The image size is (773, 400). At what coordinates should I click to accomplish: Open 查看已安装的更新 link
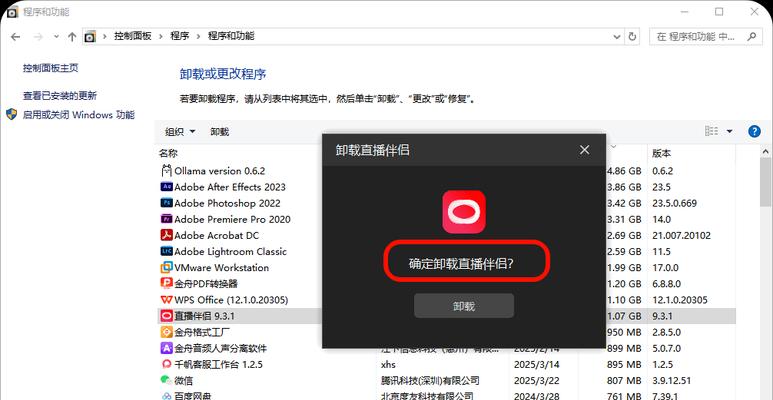[60, 96]
